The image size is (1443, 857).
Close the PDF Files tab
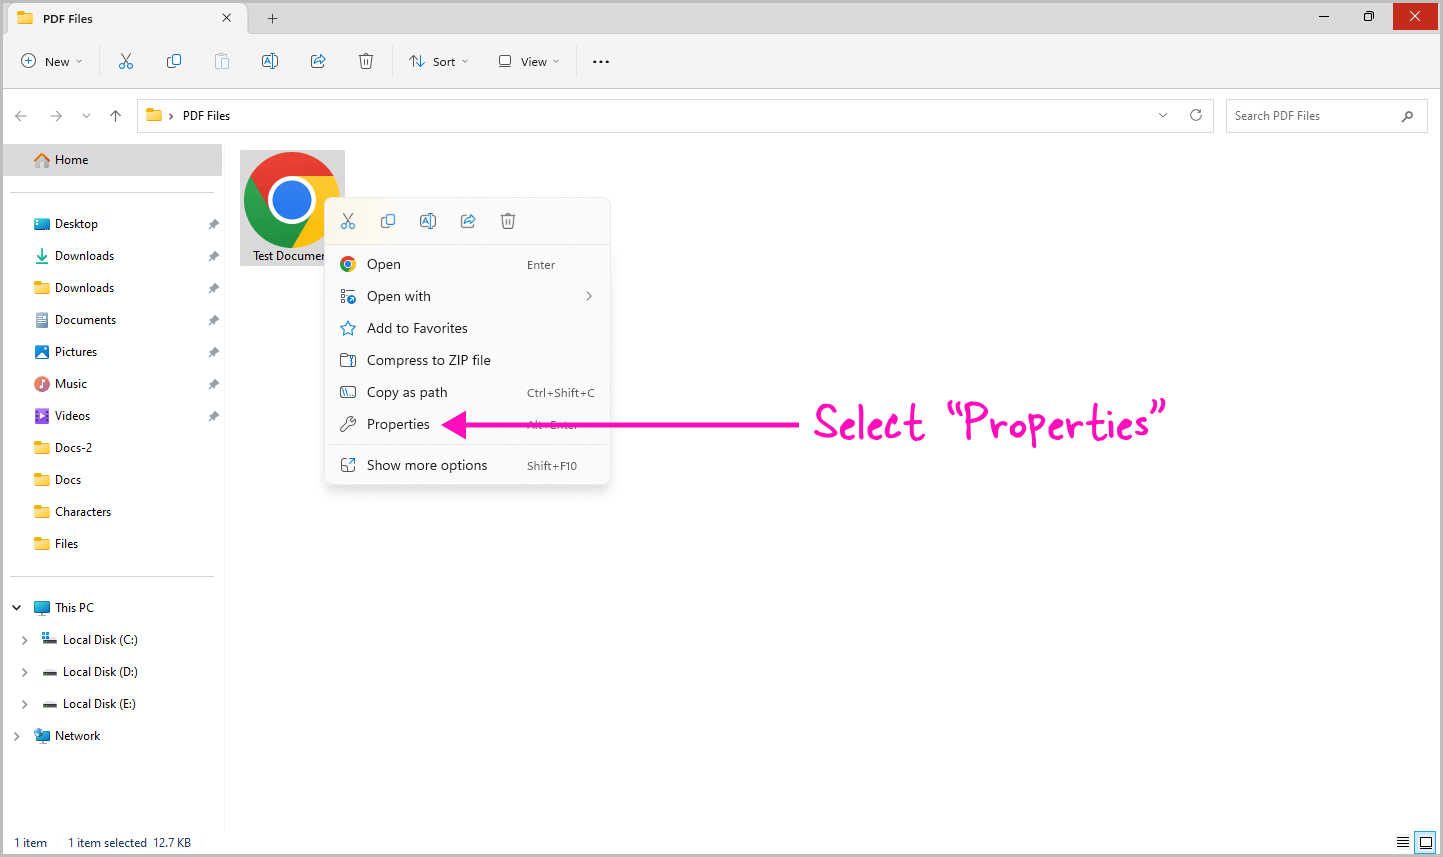(x=227, y=18)
